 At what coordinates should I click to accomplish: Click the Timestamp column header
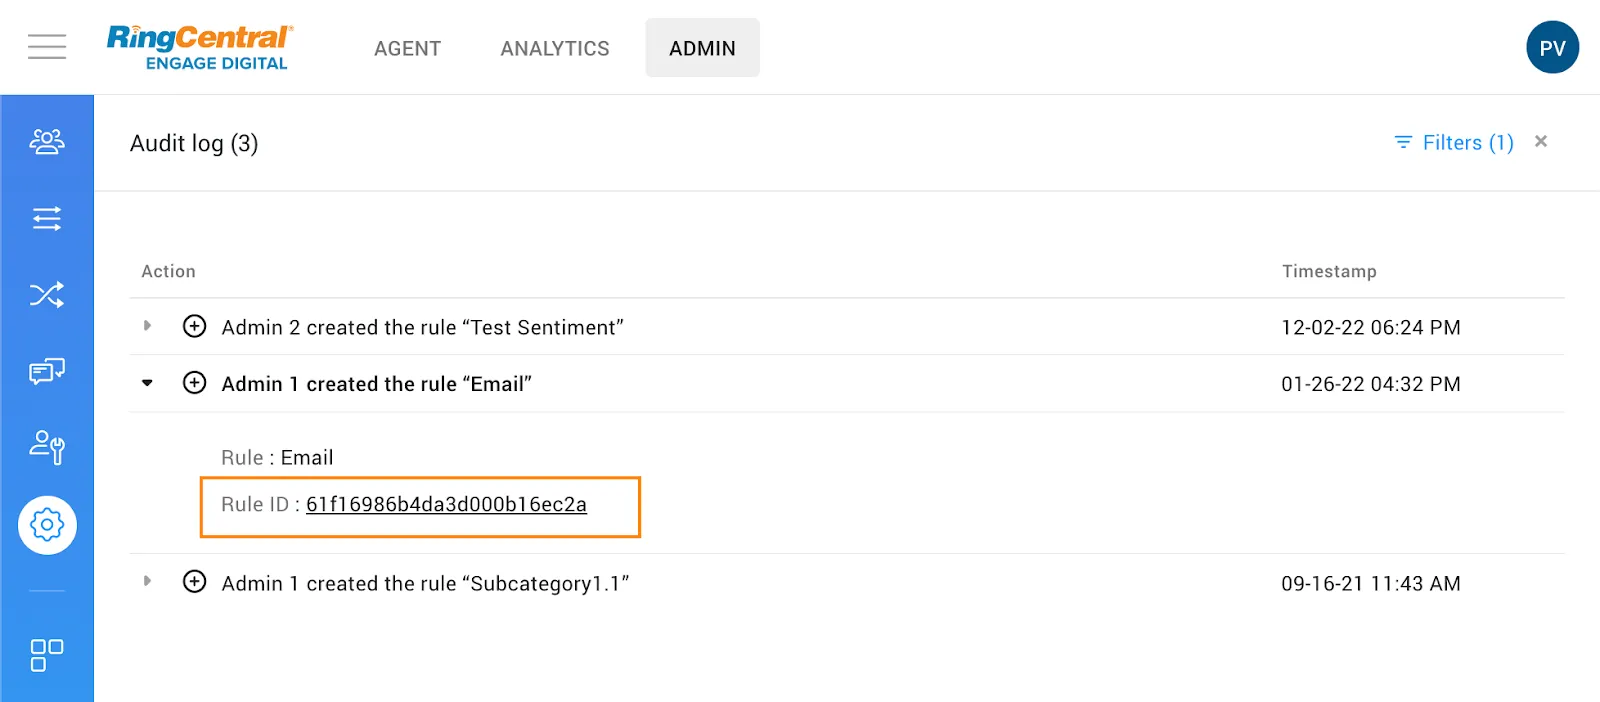[x=1329, y=272]
